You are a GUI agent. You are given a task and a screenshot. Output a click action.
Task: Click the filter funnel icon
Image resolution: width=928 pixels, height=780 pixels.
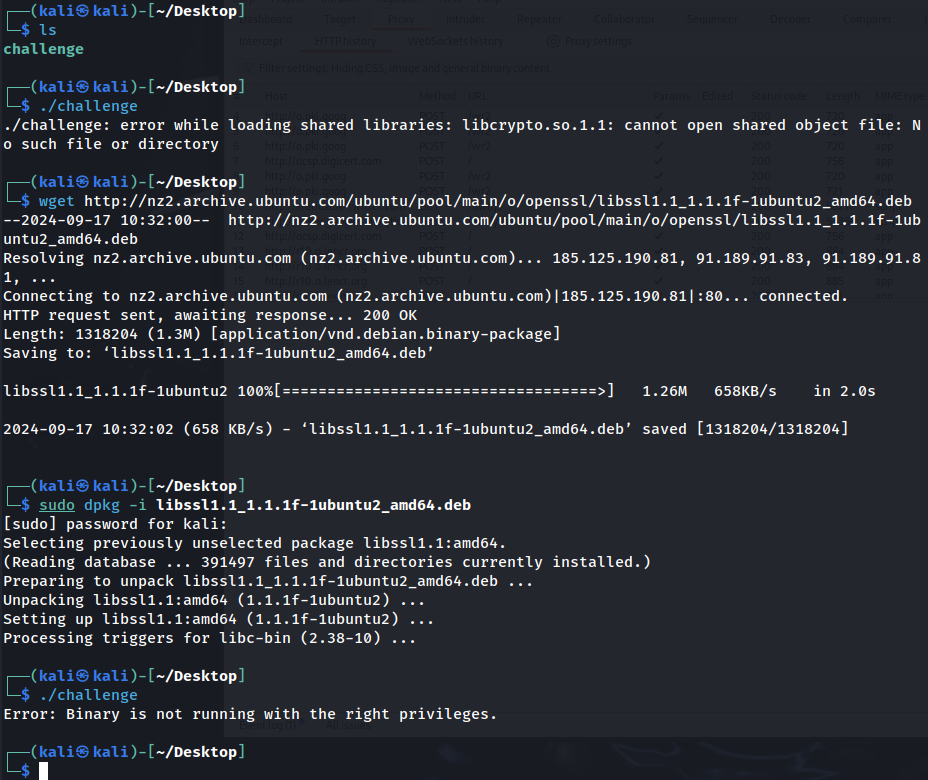(x=249, y=68)
